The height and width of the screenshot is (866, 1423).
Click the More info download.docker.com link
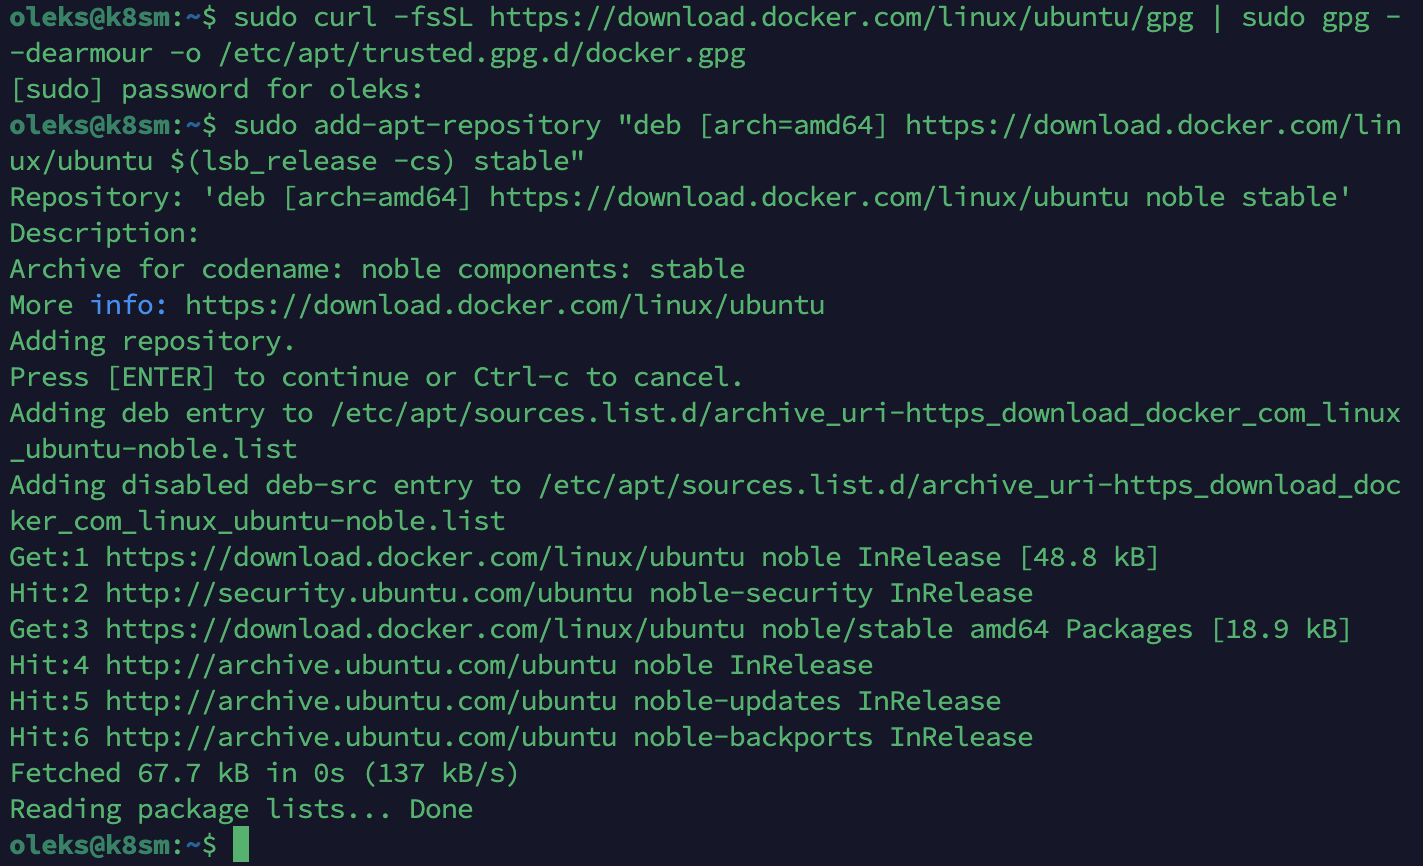505,305
